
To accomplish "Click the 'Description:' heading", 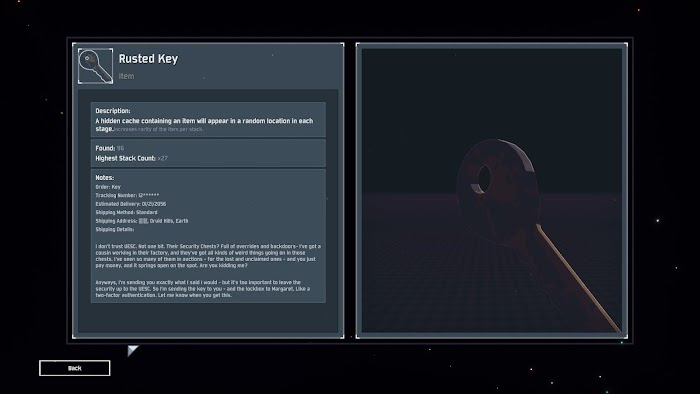I will click(113, 111).
